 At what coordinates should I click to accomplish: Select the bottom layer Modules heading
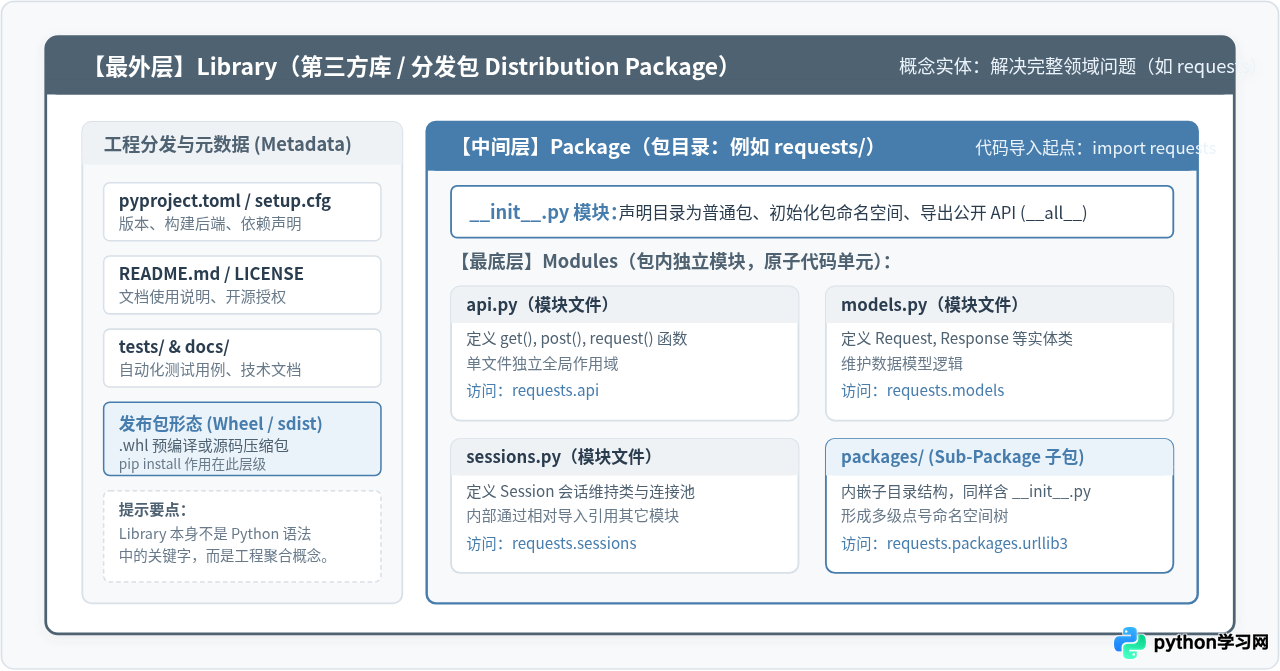coord(672,262)
